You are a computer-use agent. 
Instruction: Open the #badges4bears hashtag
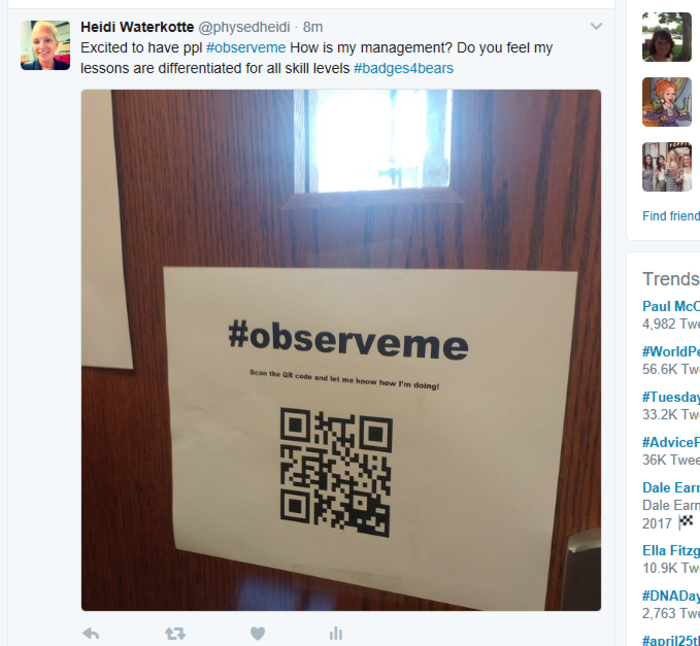[x=404, y=68]
